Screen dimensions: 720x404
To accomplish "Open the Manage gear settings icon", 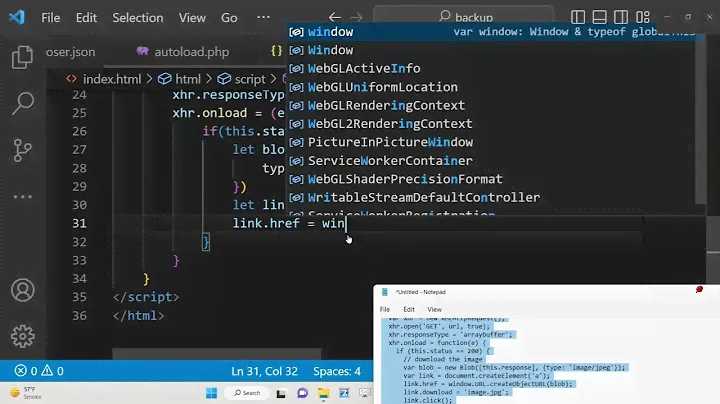I will (21, 336).
